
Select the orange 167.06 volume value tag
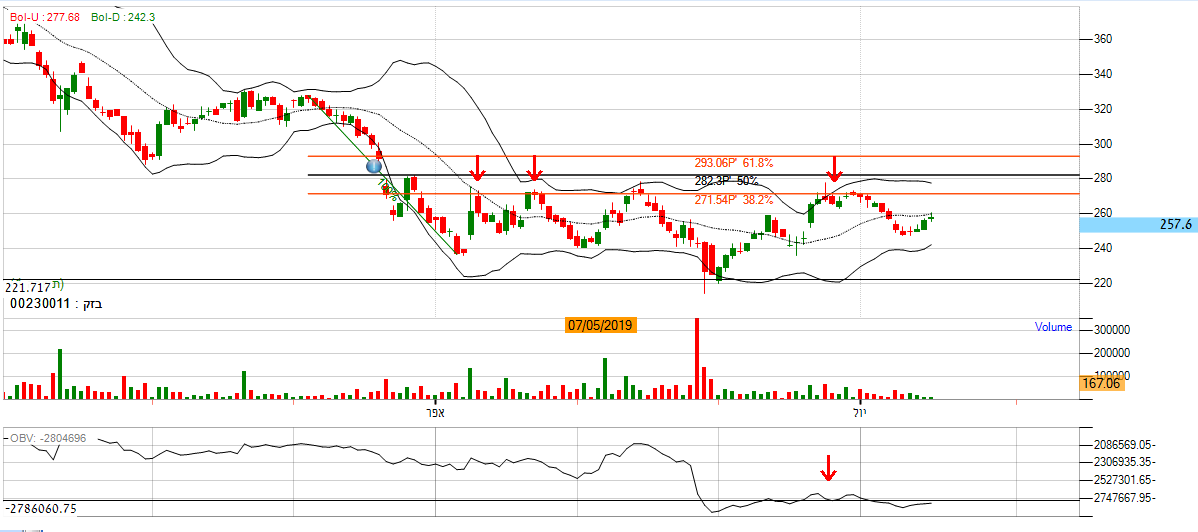(1098, 383)
